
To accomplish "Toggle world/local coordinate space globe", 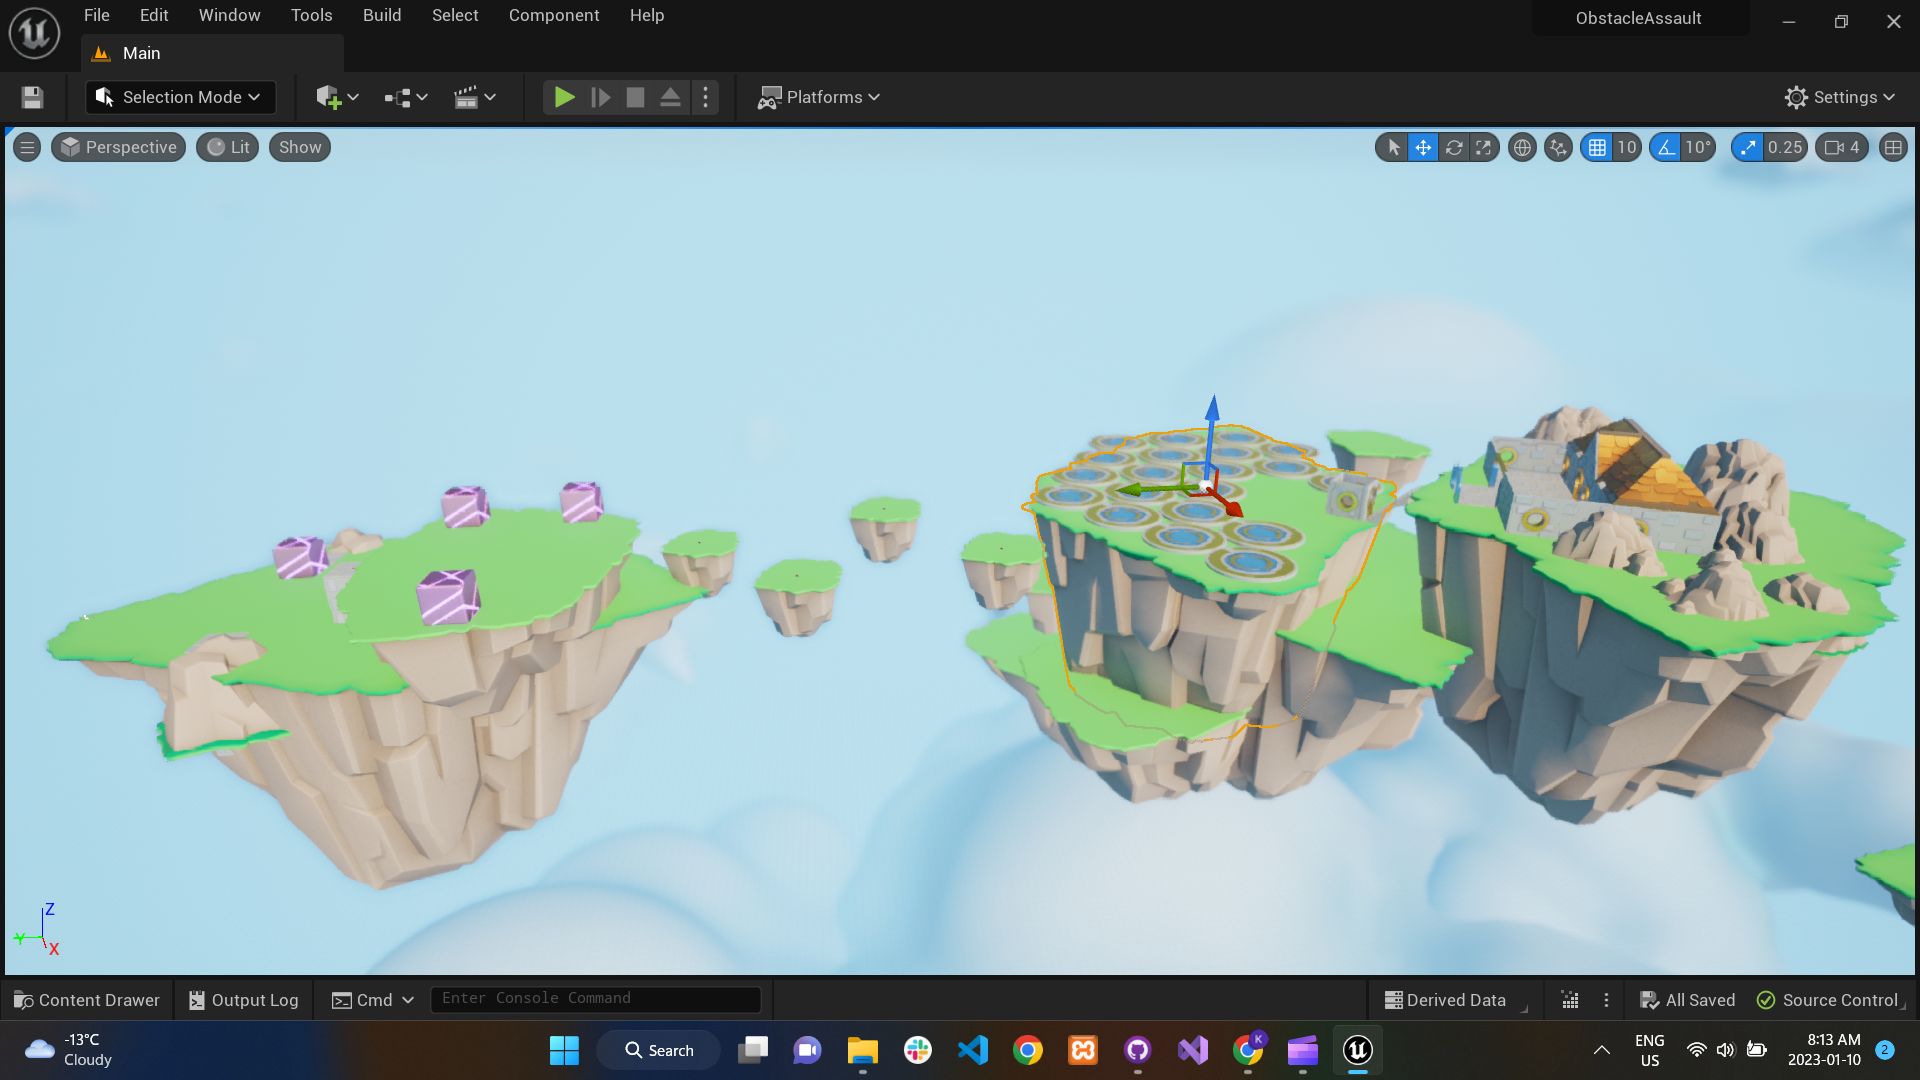I will [1522, 147].
